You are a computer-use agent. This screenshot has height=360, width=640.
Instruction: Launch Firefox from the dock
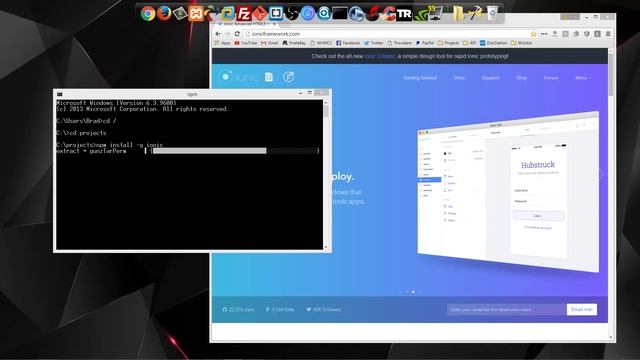(164, 13)
